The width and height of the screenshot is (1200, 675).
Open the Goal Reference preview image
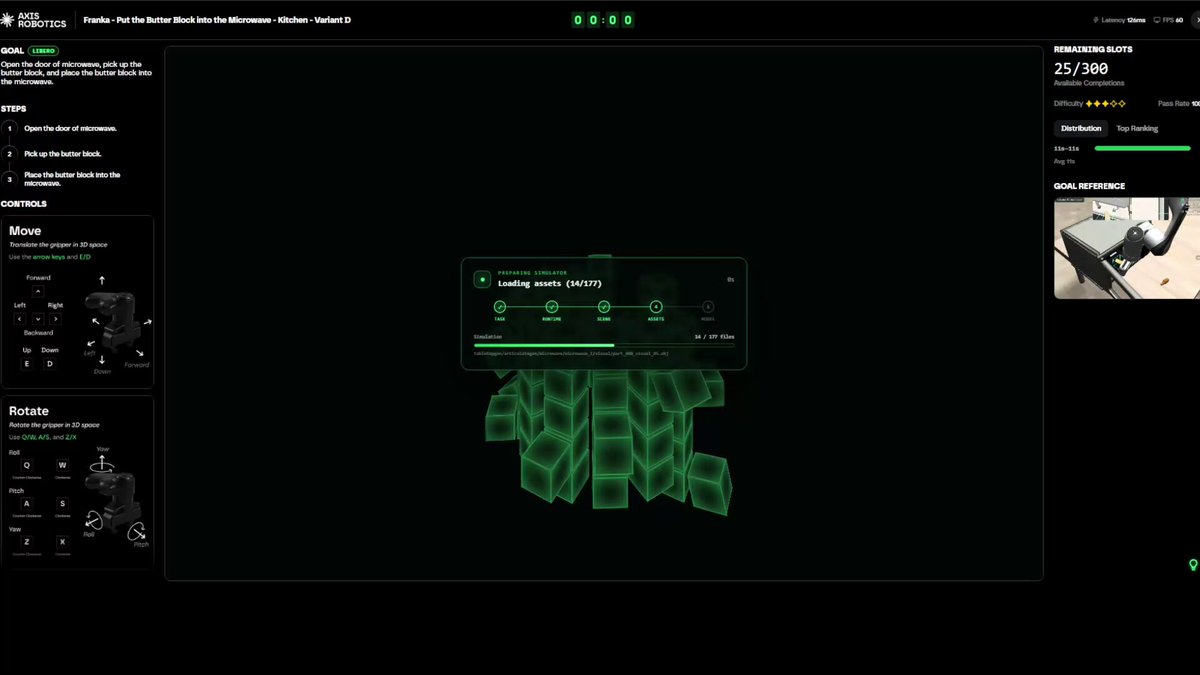1127,248
